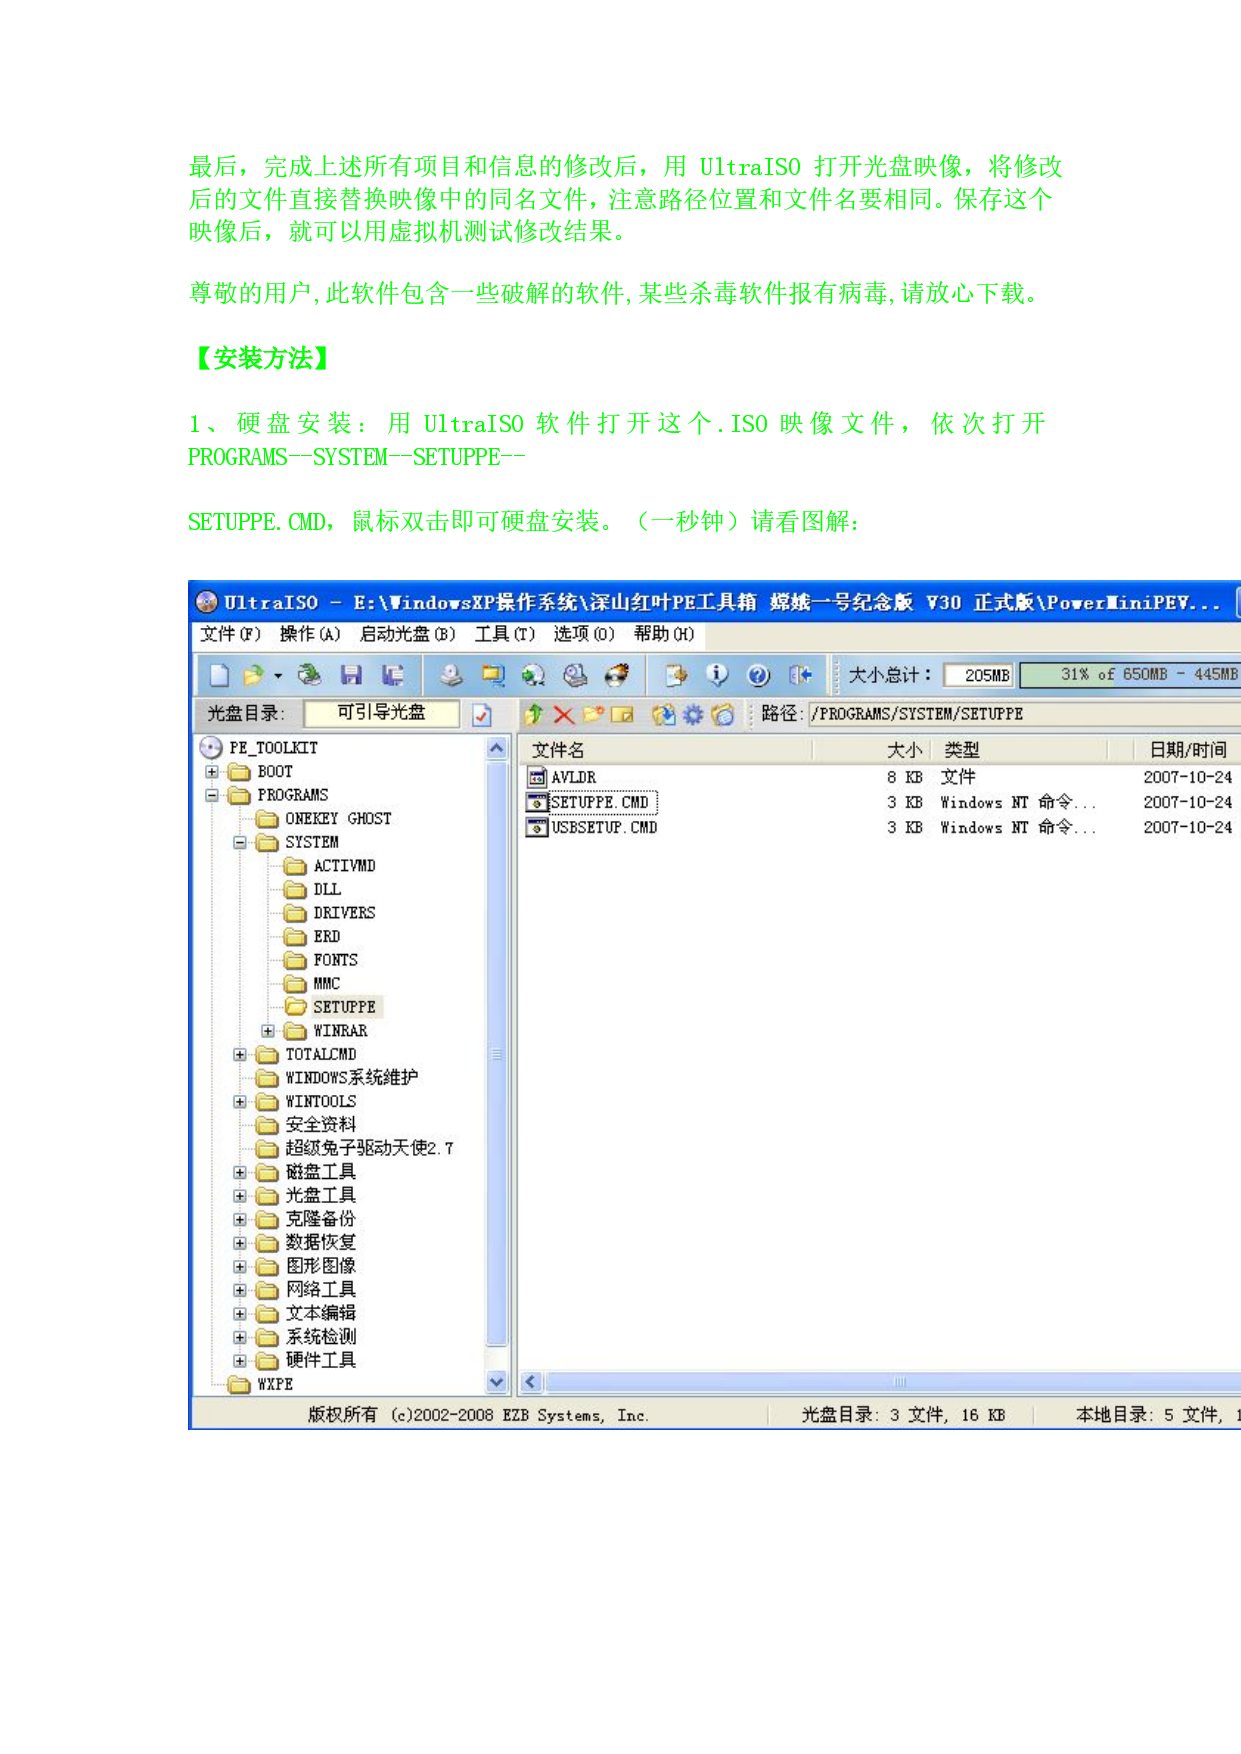The image size is (1241, 1754).
Task: Expand the 网络工具 folder node
Action: (240, 1290)
